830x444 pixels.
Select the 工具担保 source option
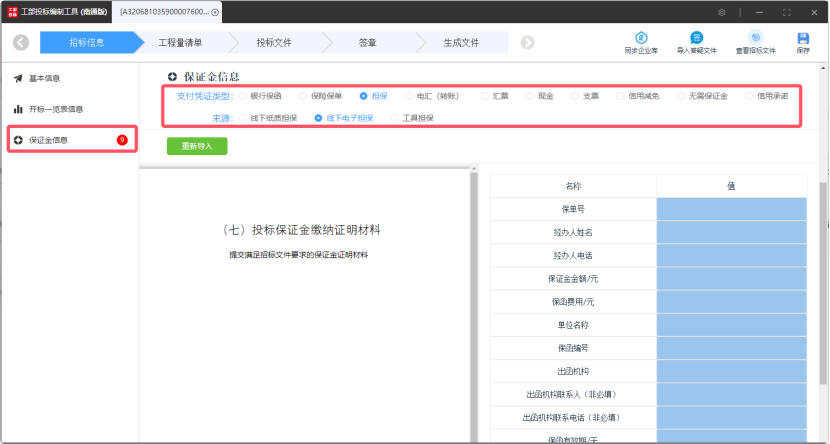(394, 118)
